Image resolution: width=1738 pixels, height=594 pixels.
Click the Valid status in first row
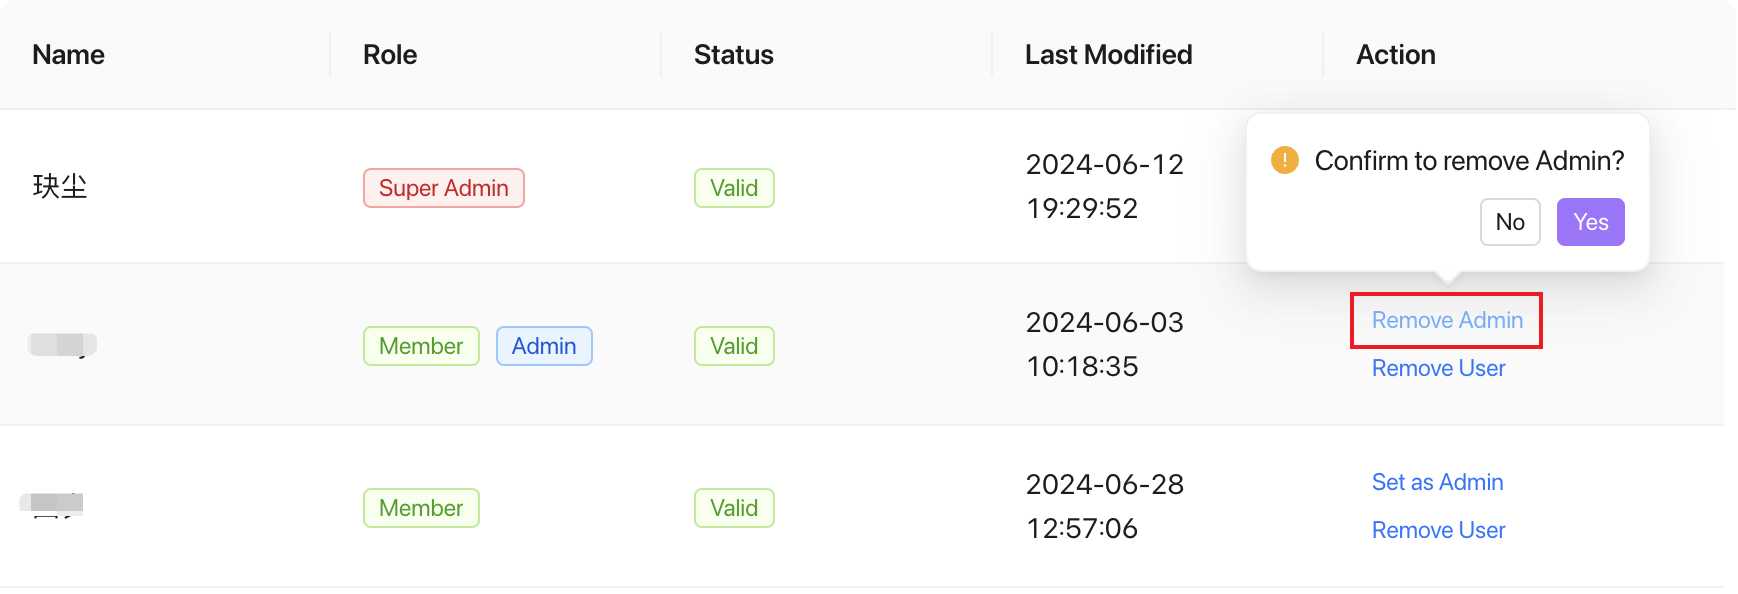(734, 188)
